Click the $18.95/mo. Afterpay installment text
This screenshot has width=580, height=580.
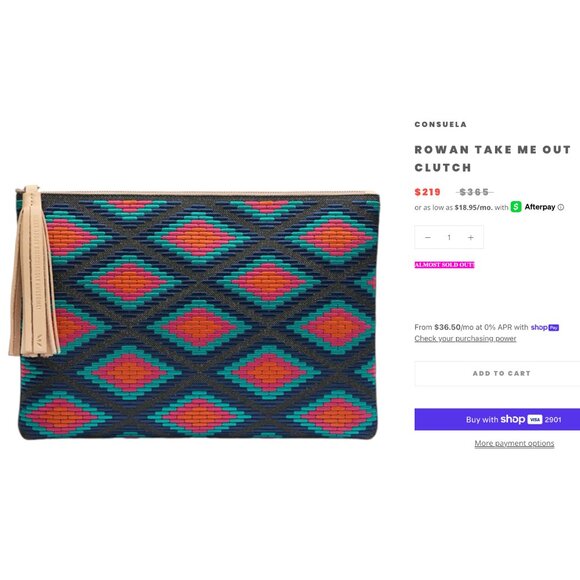coord(473,207)
